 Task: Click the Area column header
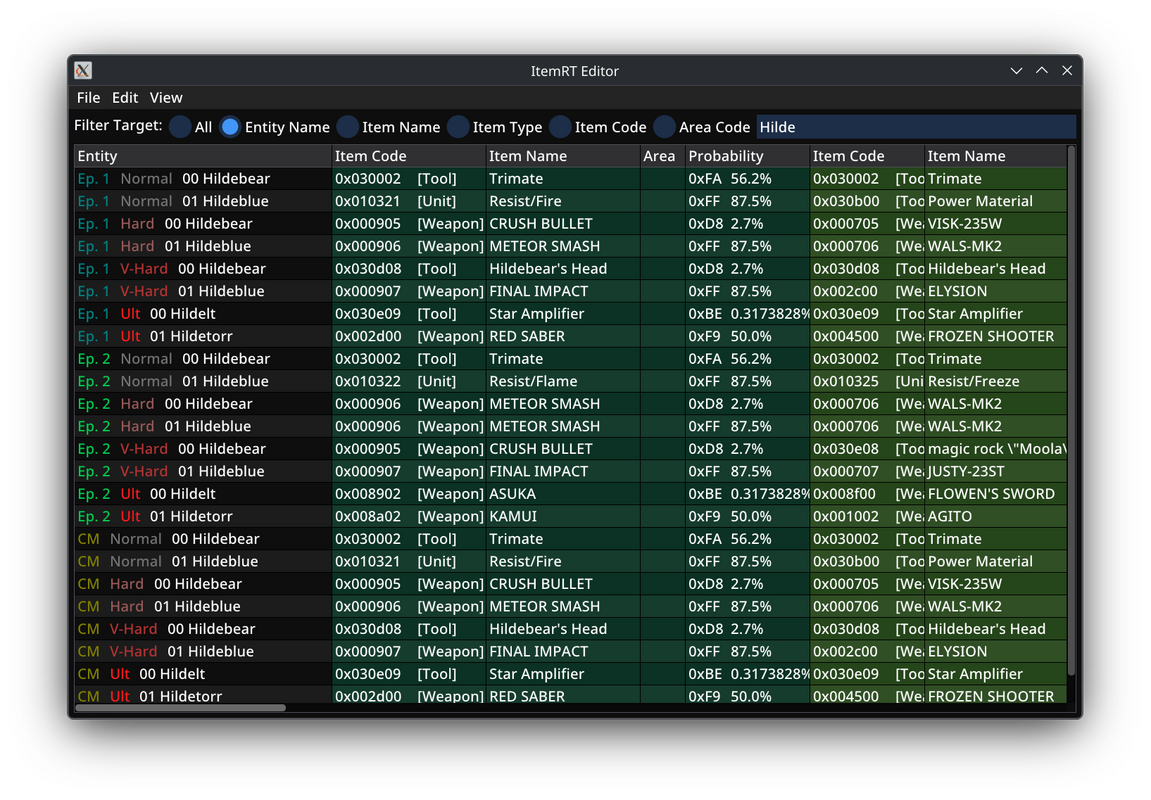(x=662, y=156)
